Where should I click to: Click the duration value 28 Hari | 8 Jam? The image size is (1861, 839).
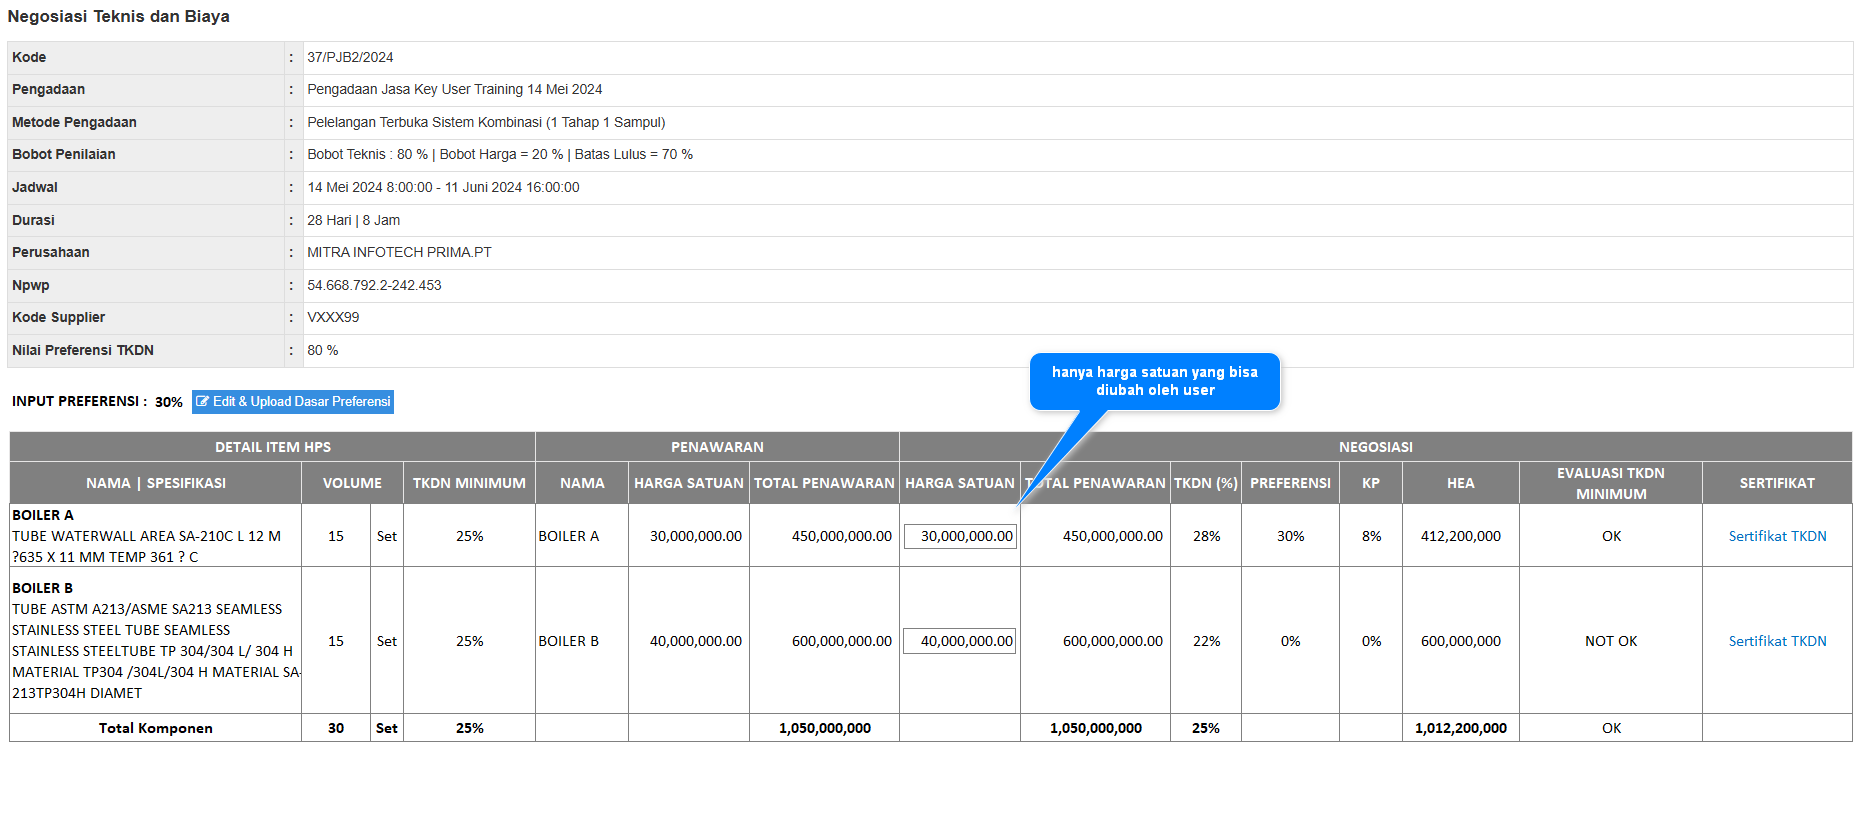pyautogui.click(x=353, y=221)
